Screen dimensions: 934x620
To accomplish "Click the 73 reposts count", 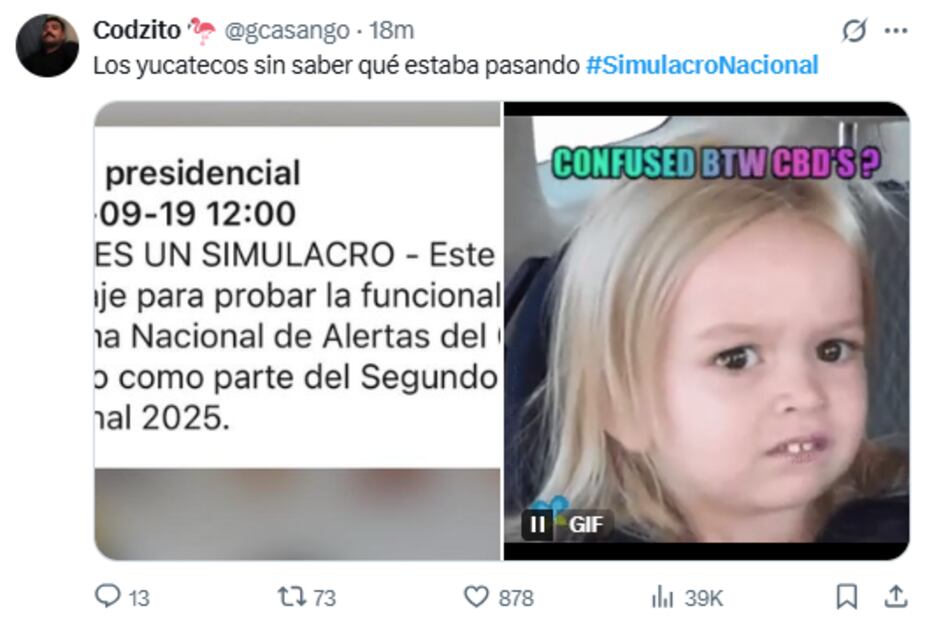I will 325,597.
